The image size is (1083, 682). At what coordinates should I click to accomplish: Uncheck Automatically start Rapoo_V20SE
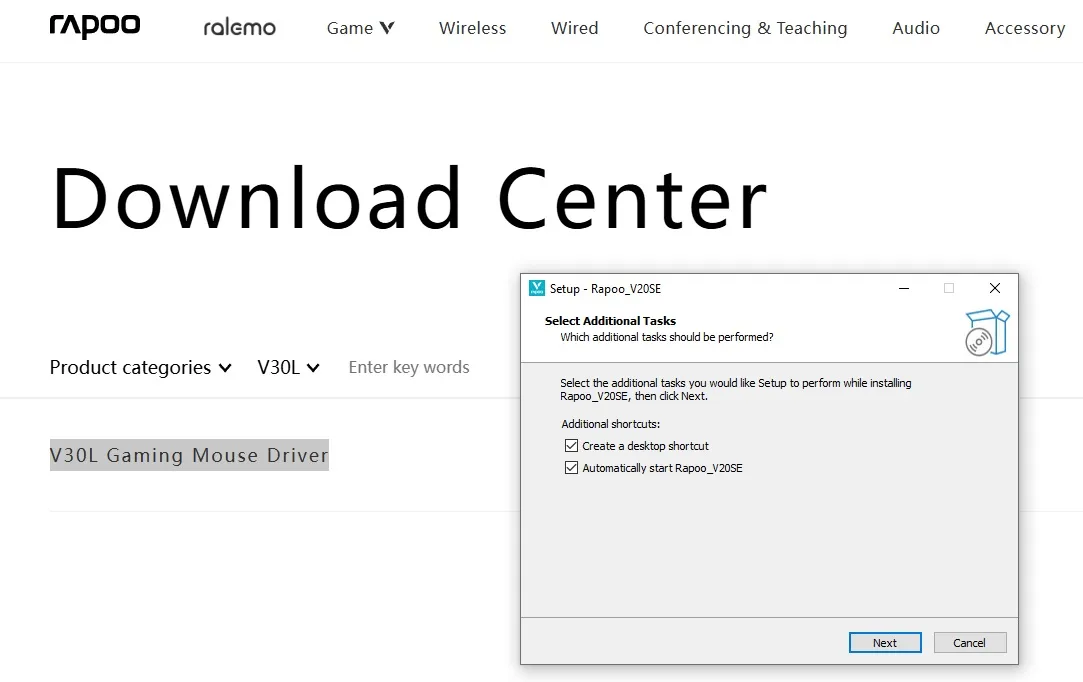pyautogui.click(x=571, y=468)
